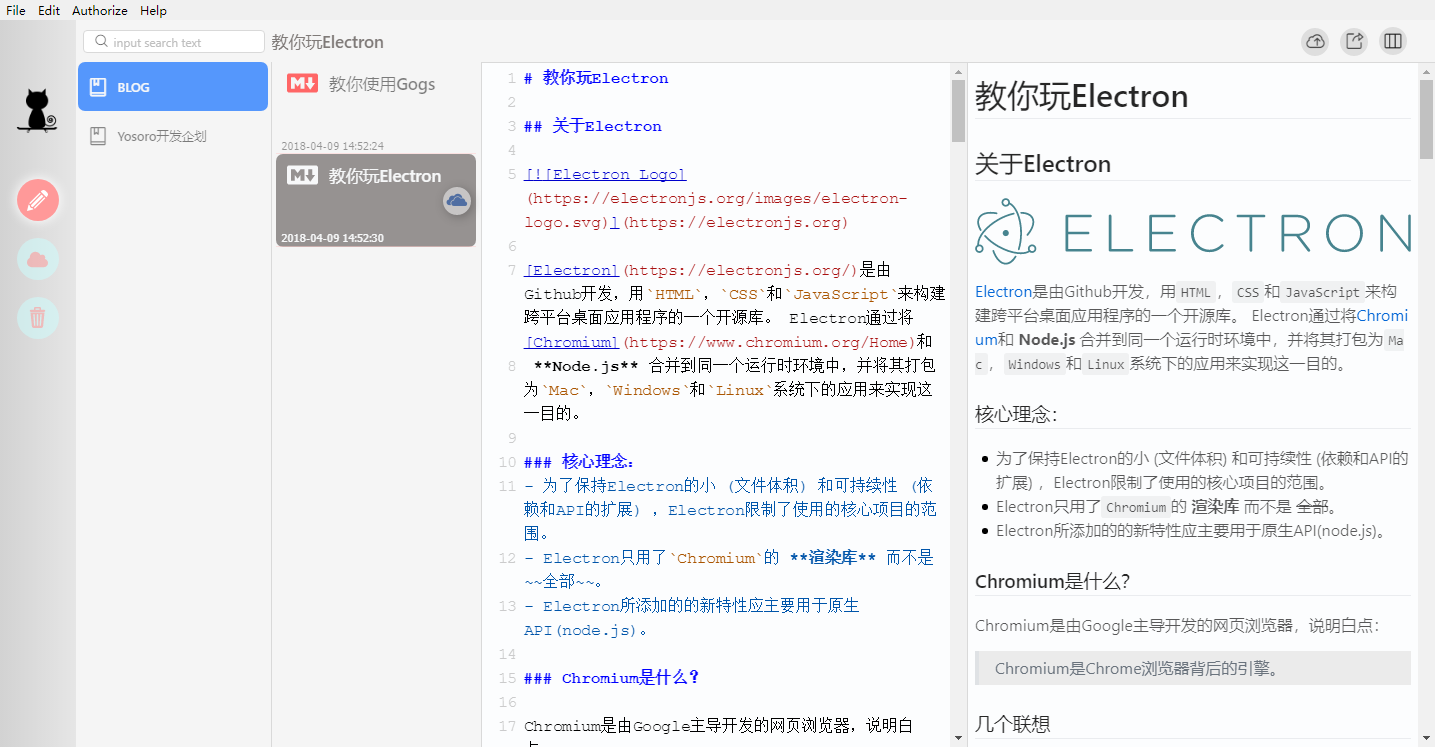1435x747 pixels.
Task: Click the 'Windows' inline code in preview
Action: (1034, 365)
